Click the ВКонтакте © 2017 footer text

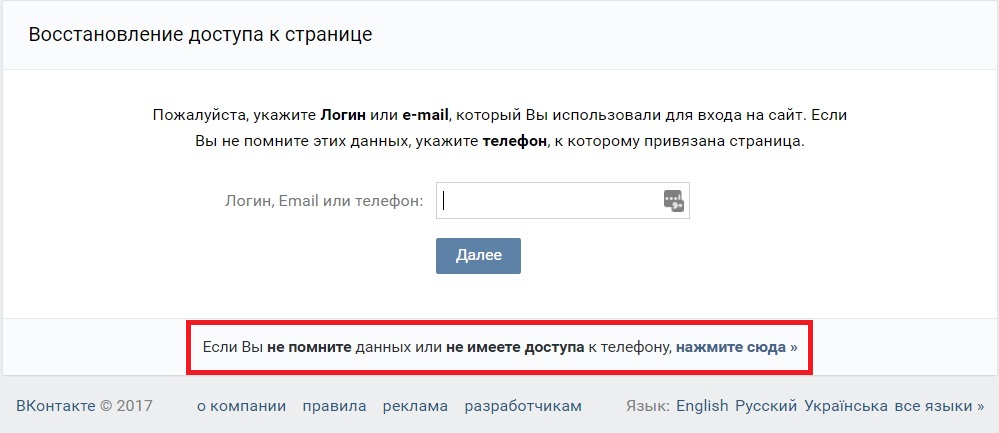[84, 406]
